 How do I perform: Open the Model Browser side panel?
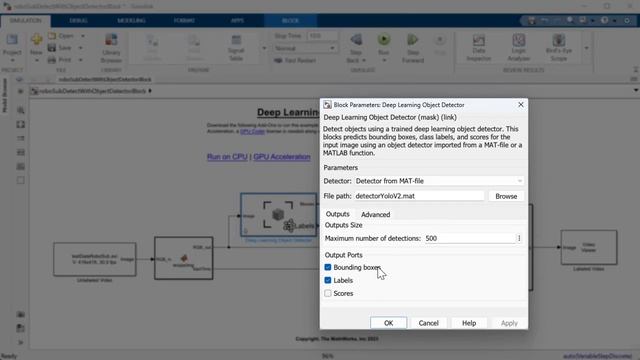[5, 96]
